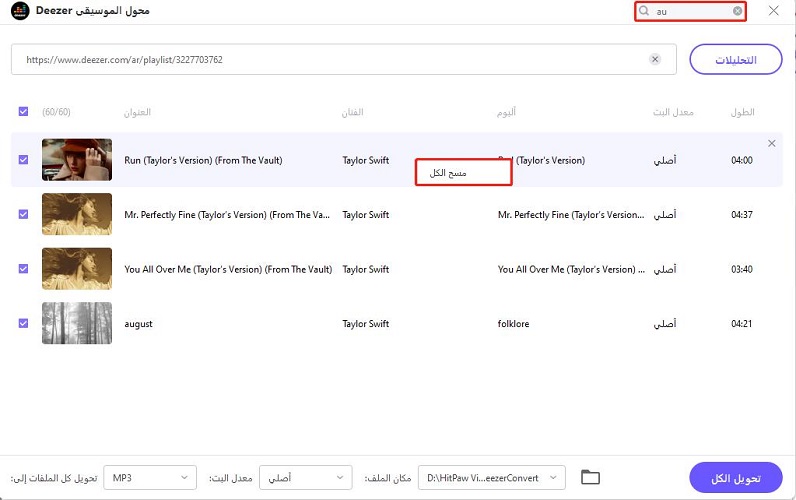This screenshot has width=796, height=500.
Task: Open the bitrate 'أصلي' dropdown at bottom
Action: [306, 478]
